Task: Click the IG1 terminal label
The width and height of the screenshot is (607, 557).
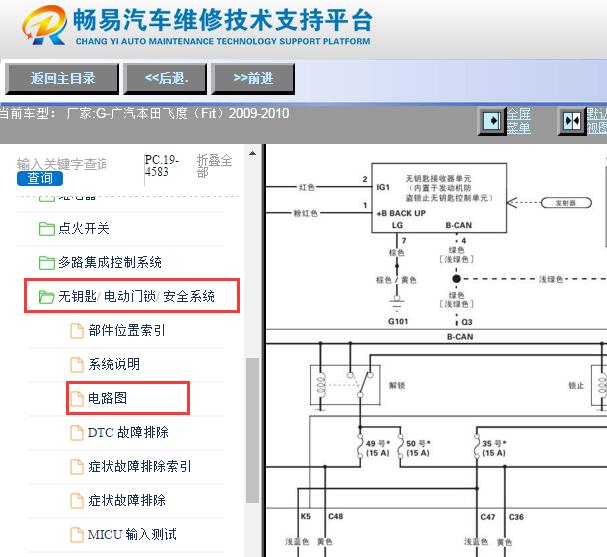Action: click(x=383, y=187)
